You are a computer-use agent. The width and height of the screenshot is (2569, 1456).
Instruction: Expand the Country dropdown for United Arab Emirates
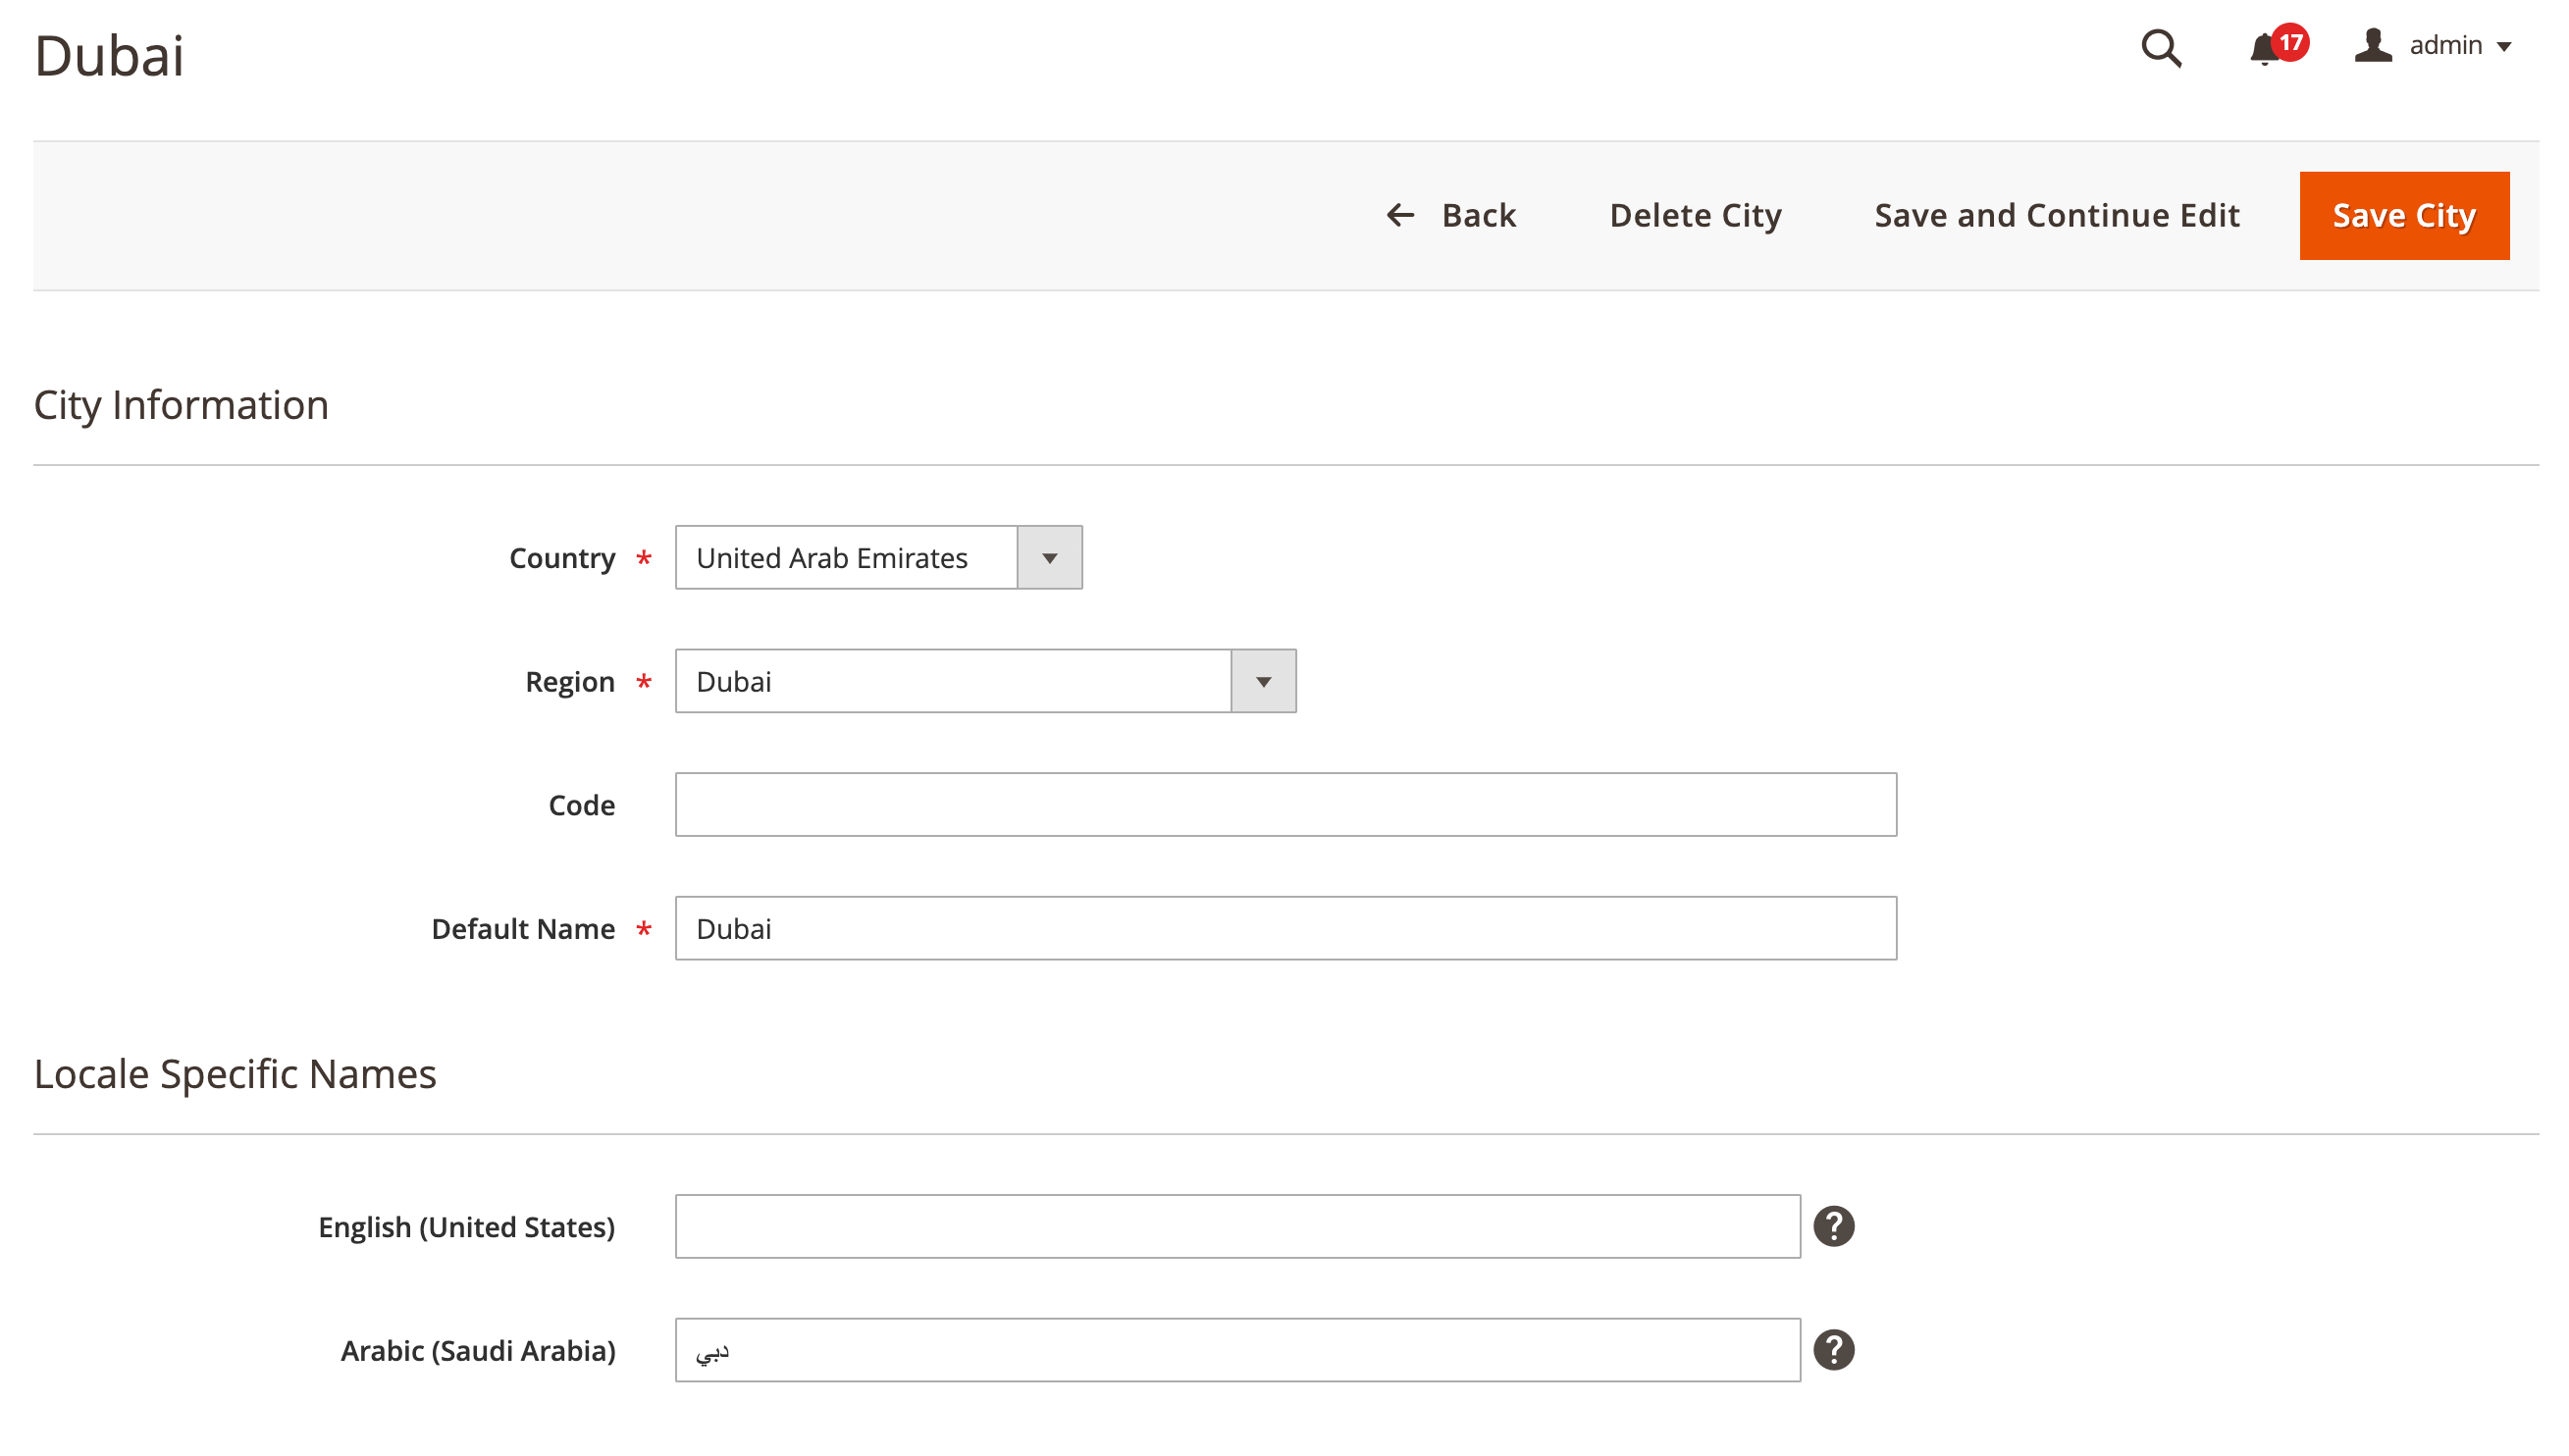coord(1050,556)
